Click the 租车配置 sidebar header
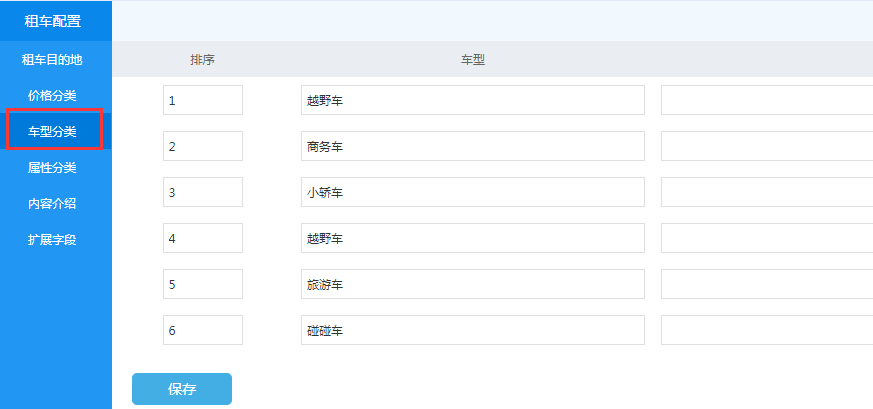Image resolution: width=873 pixels, height=409 pixels. (x=52, y=20)
